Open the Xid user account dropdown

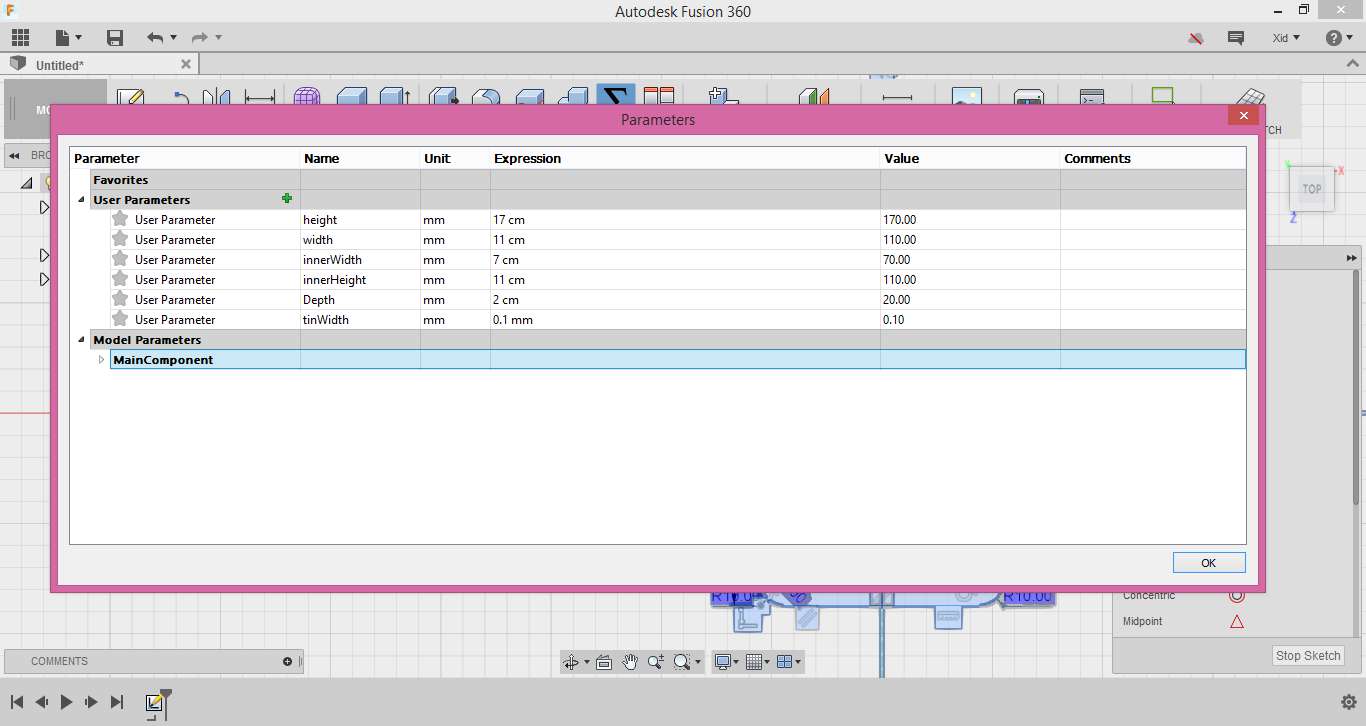point(1286,38)
